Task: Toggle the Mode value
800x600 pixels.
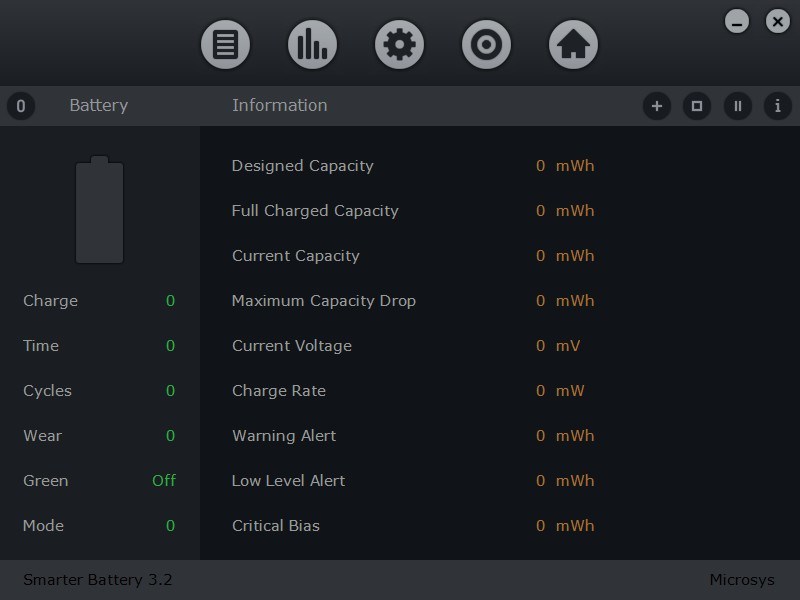Action: click(170, 526)
